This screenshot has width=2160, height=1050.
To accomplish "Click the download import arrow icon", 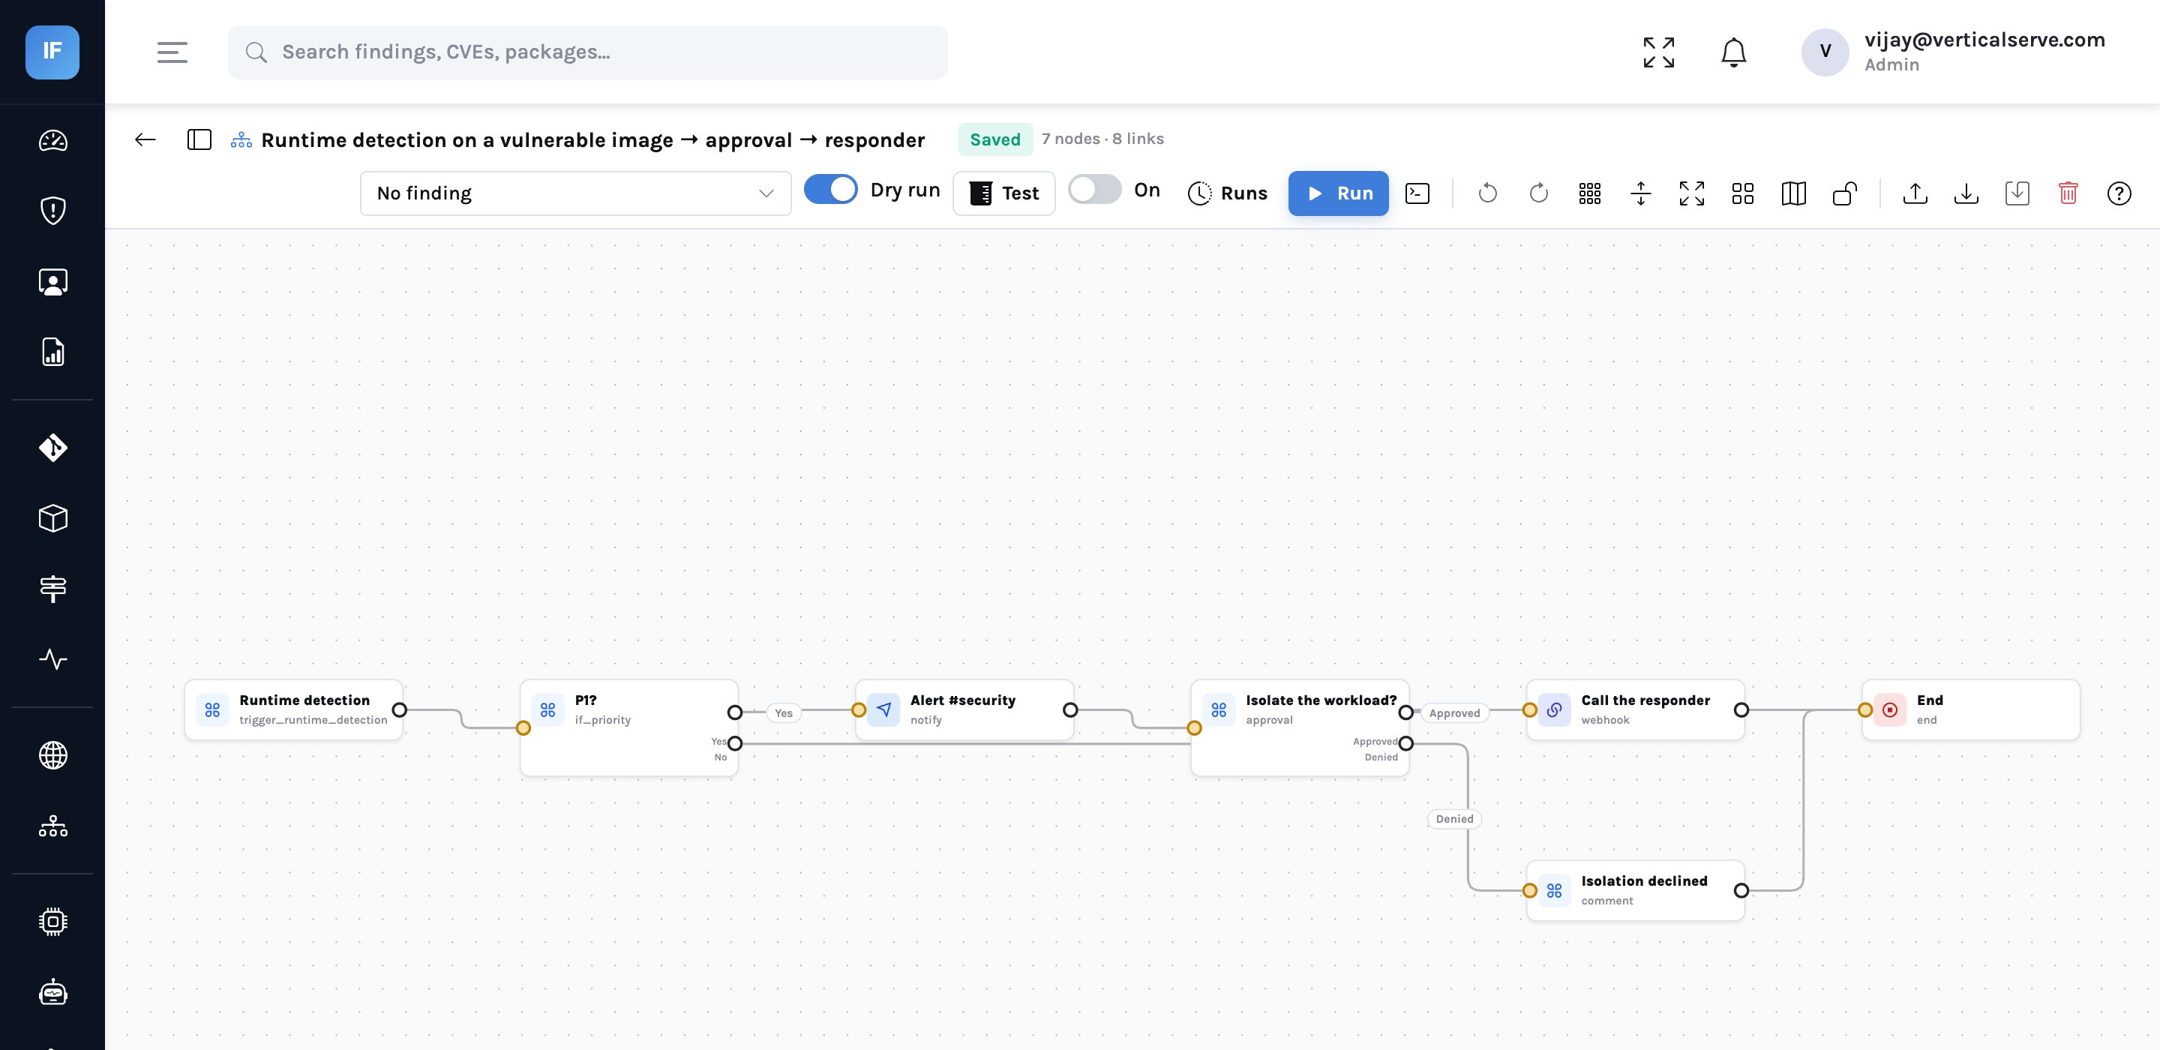I will (1966, 193).
